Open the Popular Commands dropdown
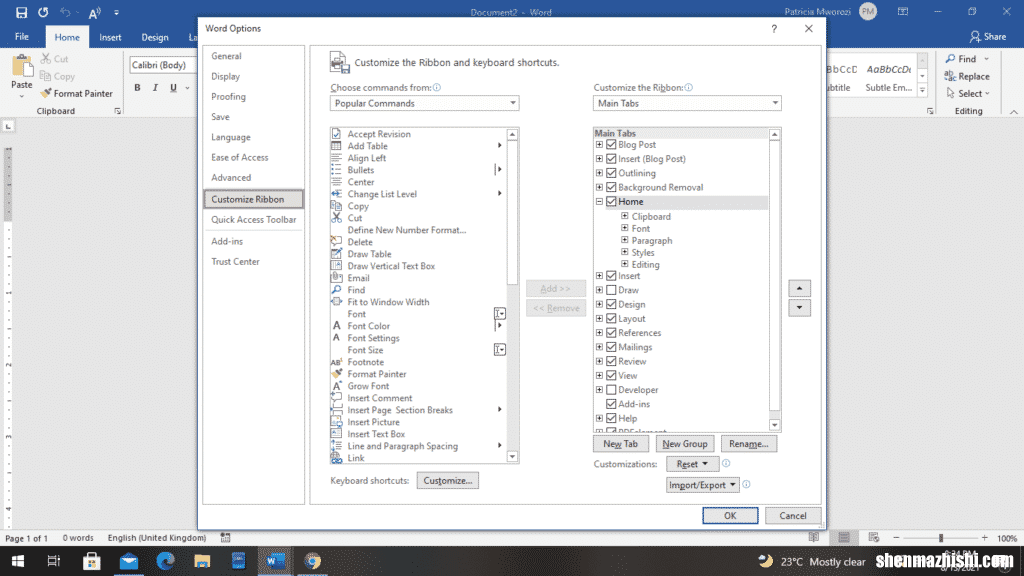Viewport: 1024px width, 576px height. coord(424,103)
